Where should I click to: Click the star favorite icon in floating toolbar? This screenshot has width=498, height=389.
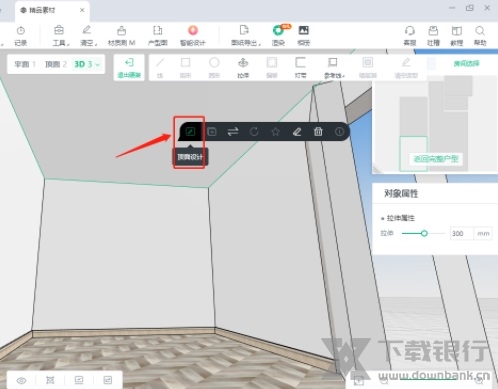coord(275,132)
